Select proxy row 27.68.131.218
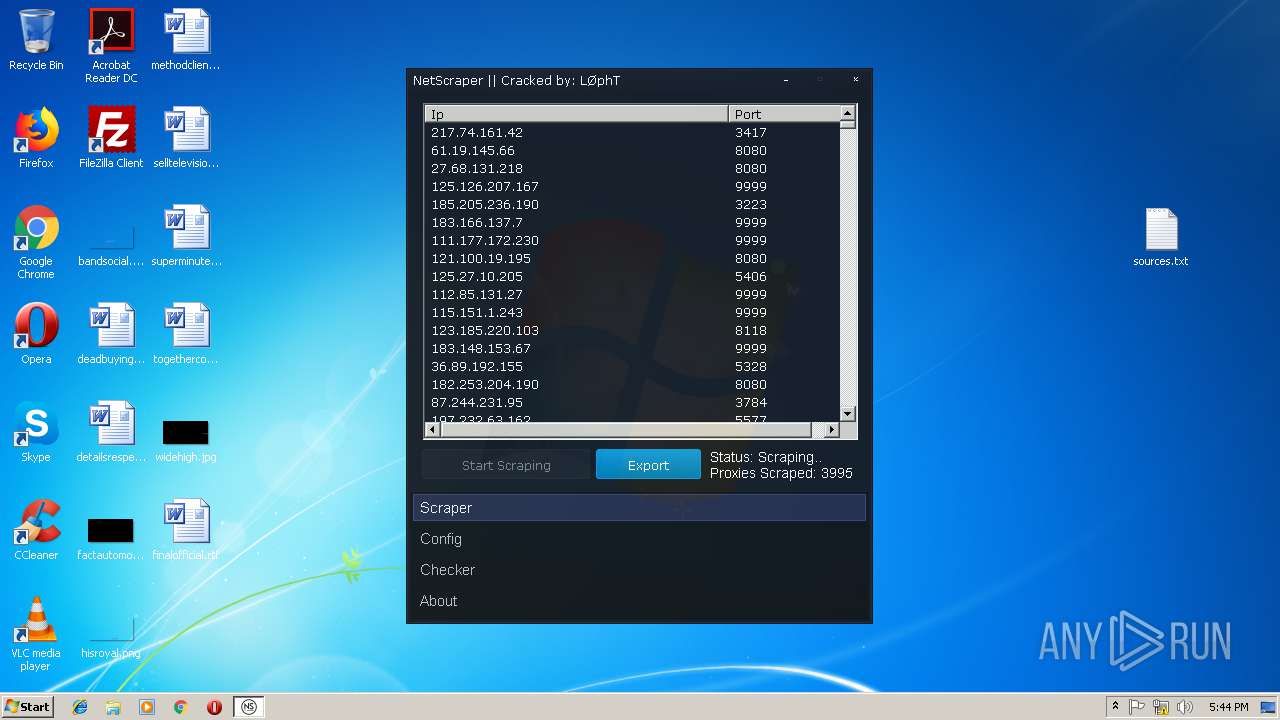Viewport: 1280px width, 720px height. [x=632, y=168]
